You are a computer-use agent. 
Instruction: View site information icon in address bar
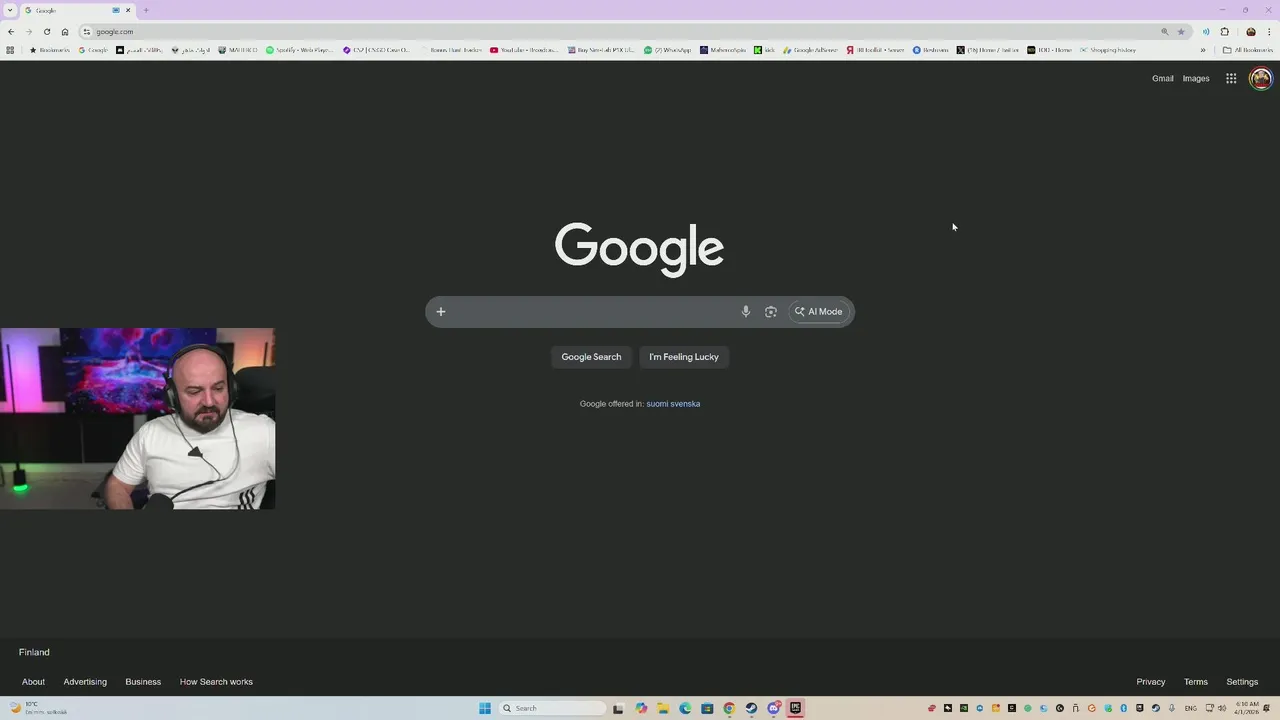(87, 32)
